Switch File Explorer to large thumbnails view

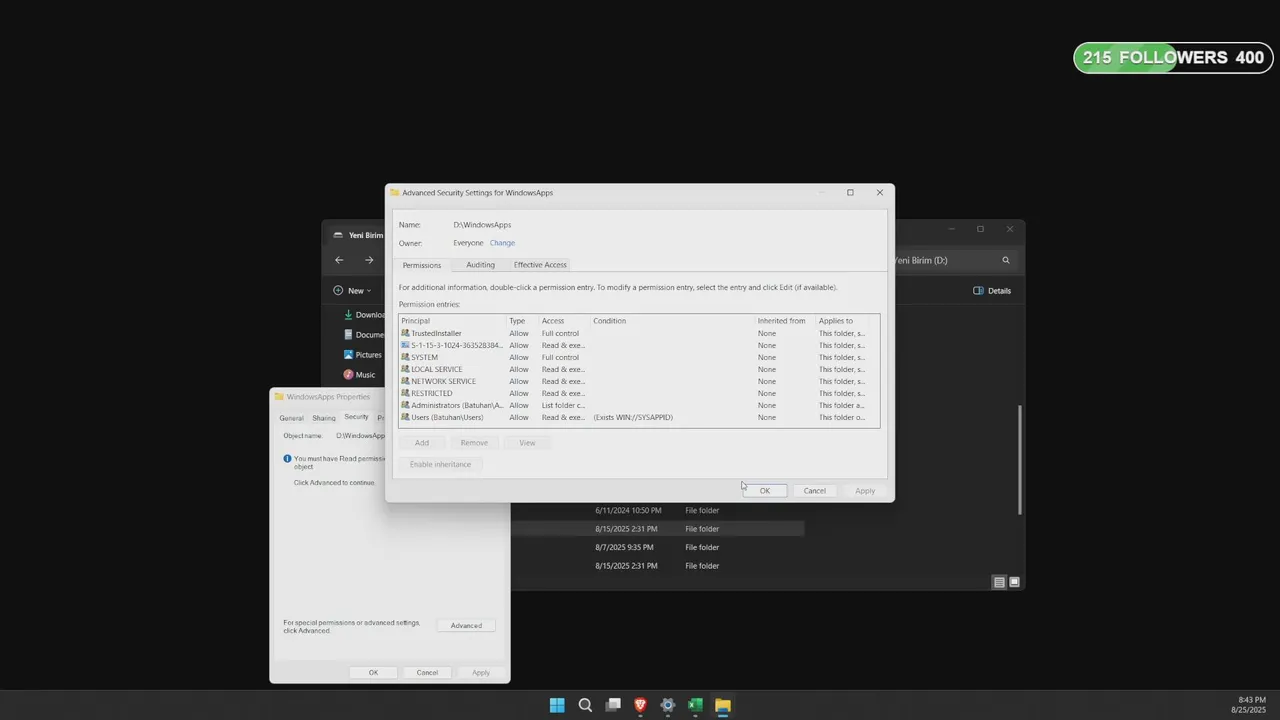[1014, 582]
